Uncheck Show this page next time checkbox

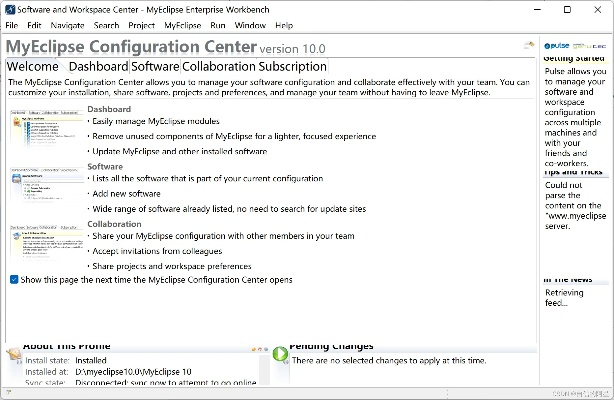pyautogui.click(x=14, y=280)
